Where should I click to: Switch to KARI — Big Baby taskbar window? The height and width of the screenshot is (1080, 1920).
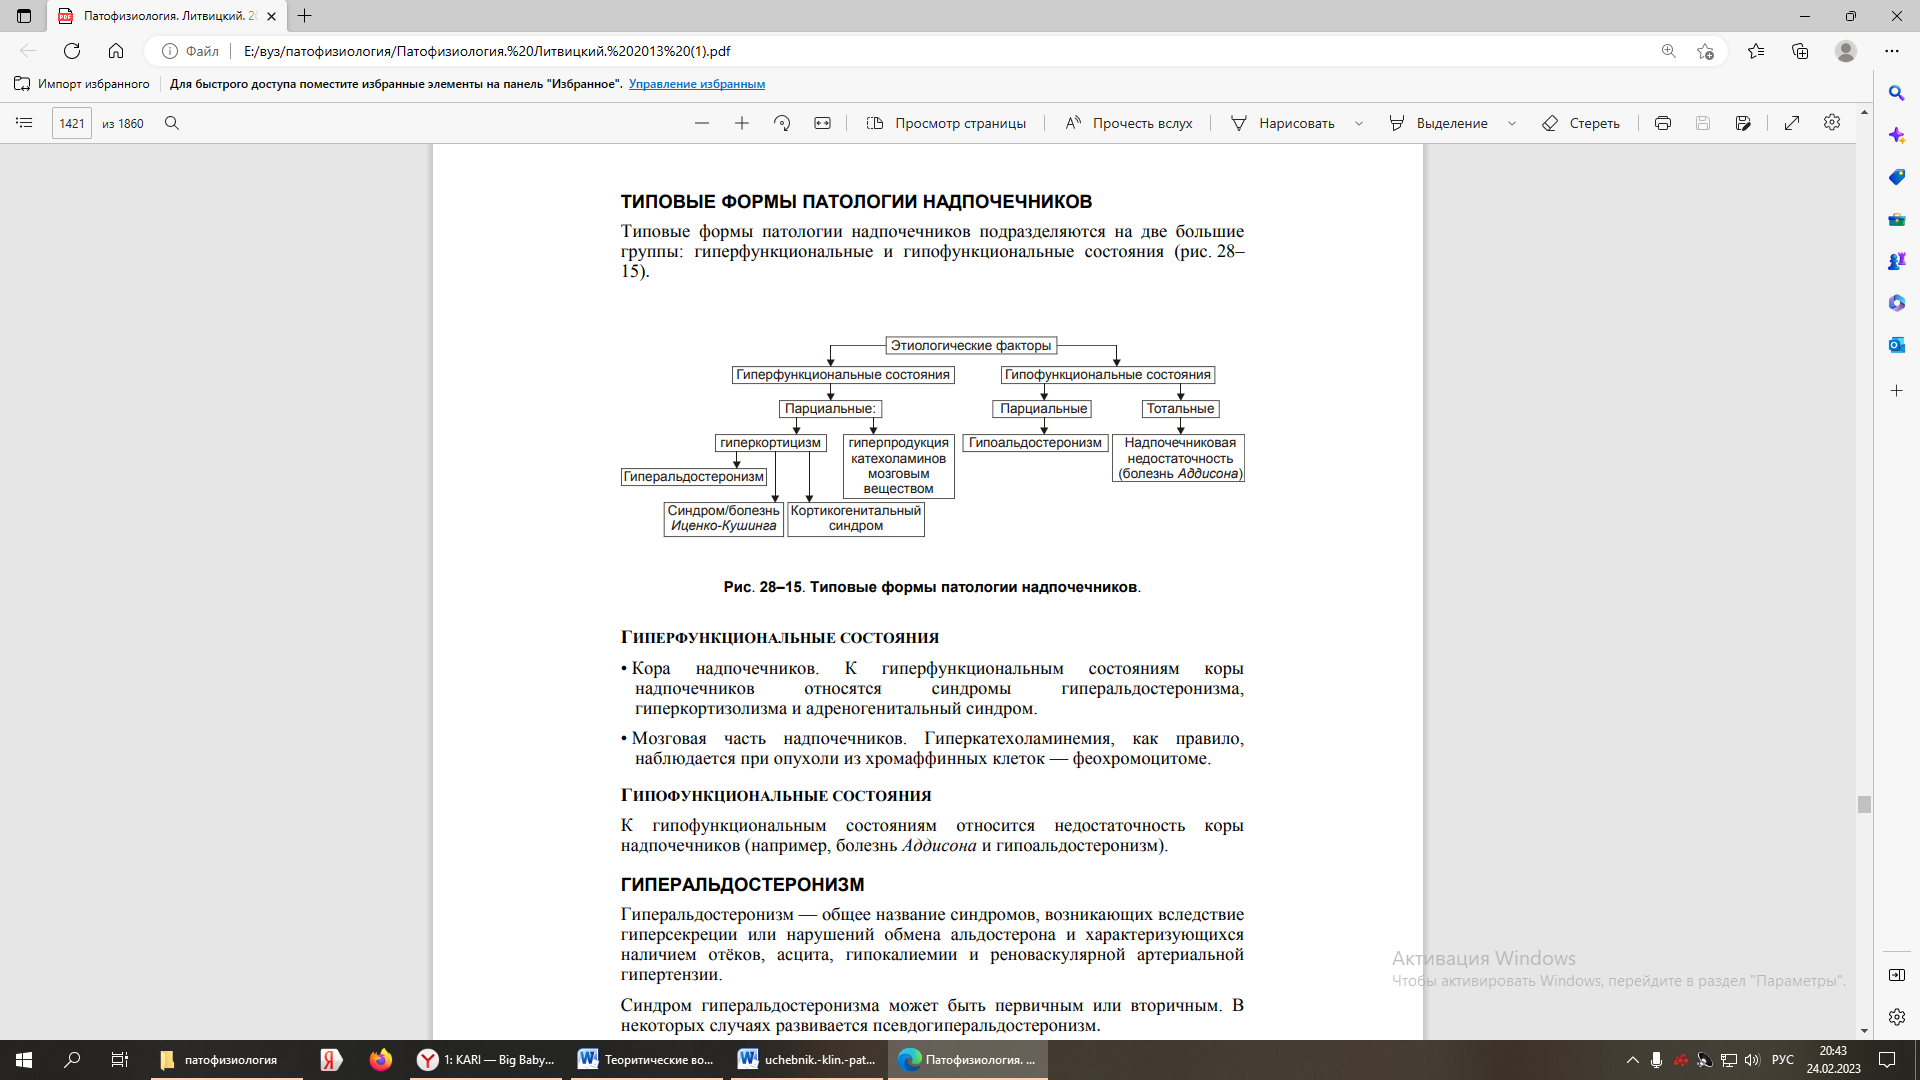pyautogui.click(x=487, y=1060)
